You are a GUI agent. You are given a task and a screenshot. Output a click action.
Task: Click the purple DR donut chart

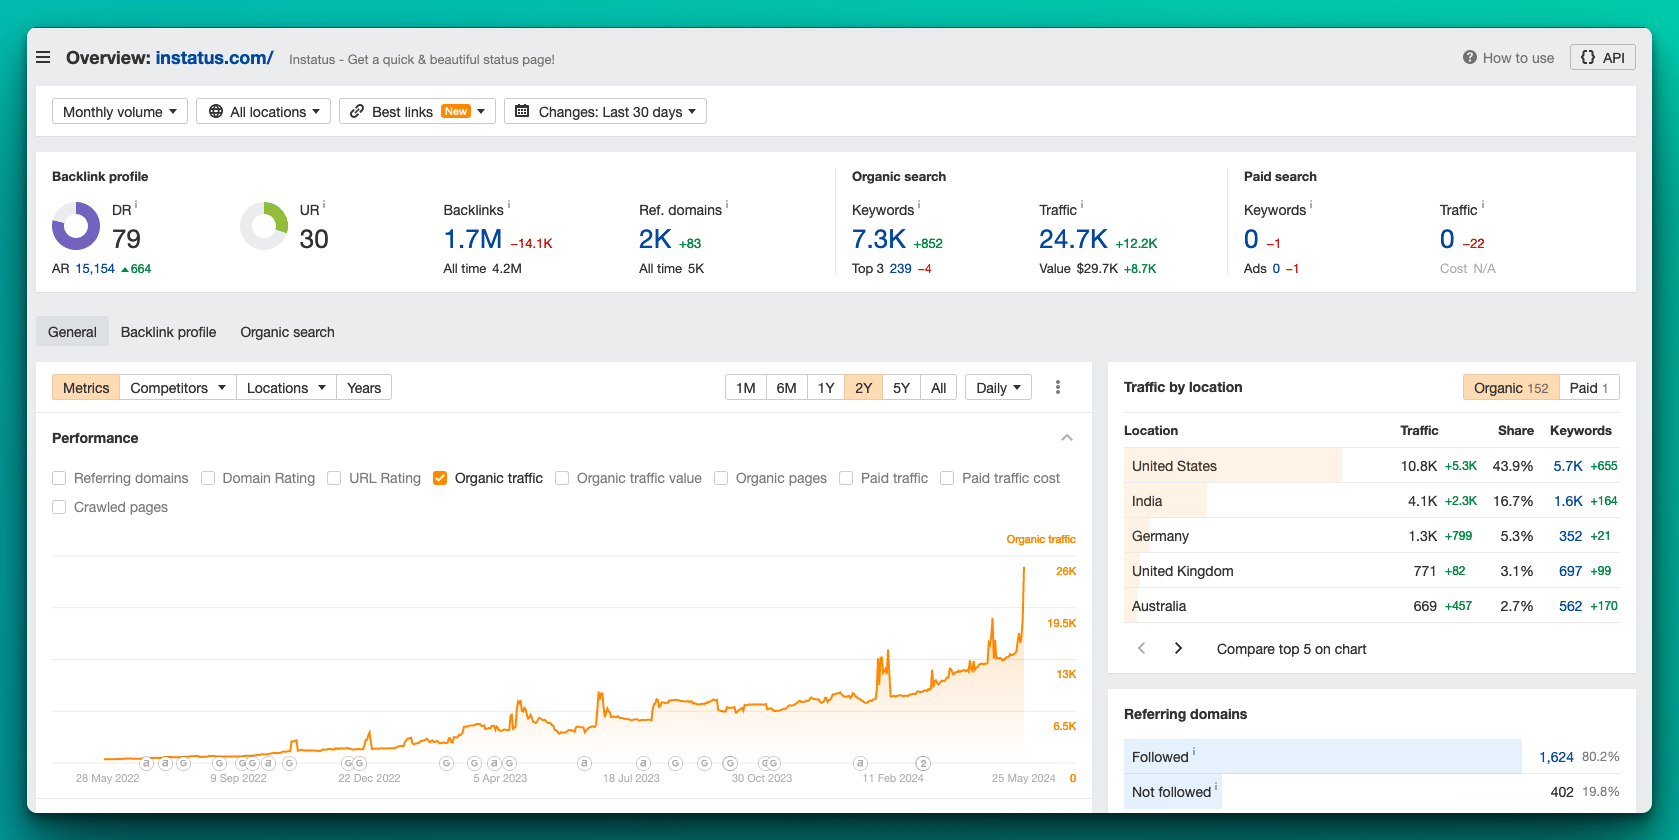[76, 226]
